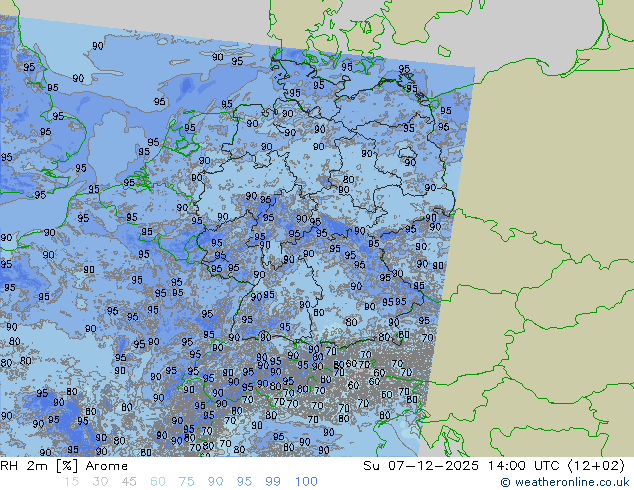
Task: Click the legend value 90
Action: click(x=215, y=482)
